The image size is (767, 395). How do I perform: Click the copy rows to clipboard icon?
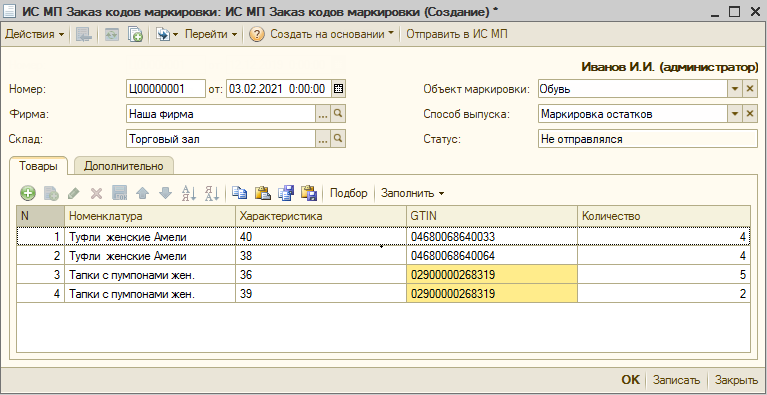point(239,193)
